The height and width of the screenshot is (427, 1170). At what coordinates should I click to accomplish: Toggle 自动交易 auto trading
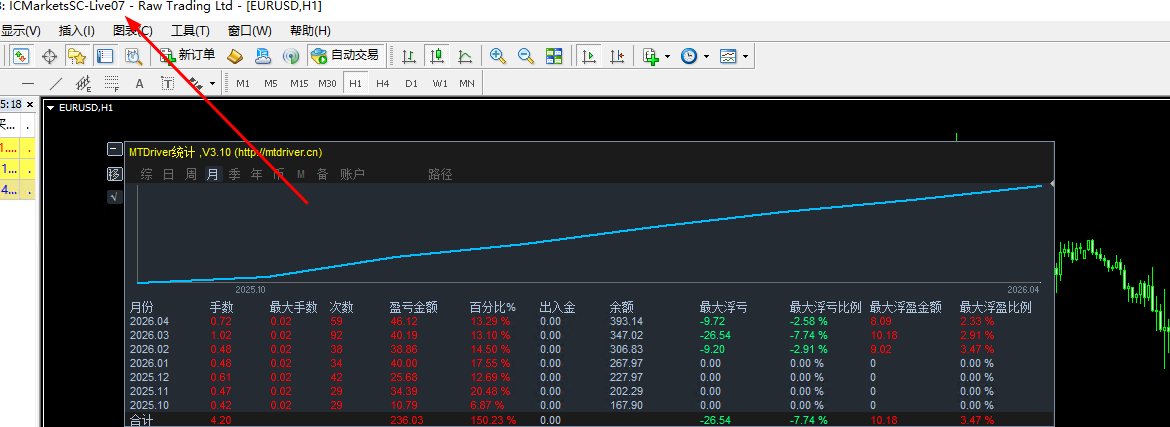[x=345, y=55]
